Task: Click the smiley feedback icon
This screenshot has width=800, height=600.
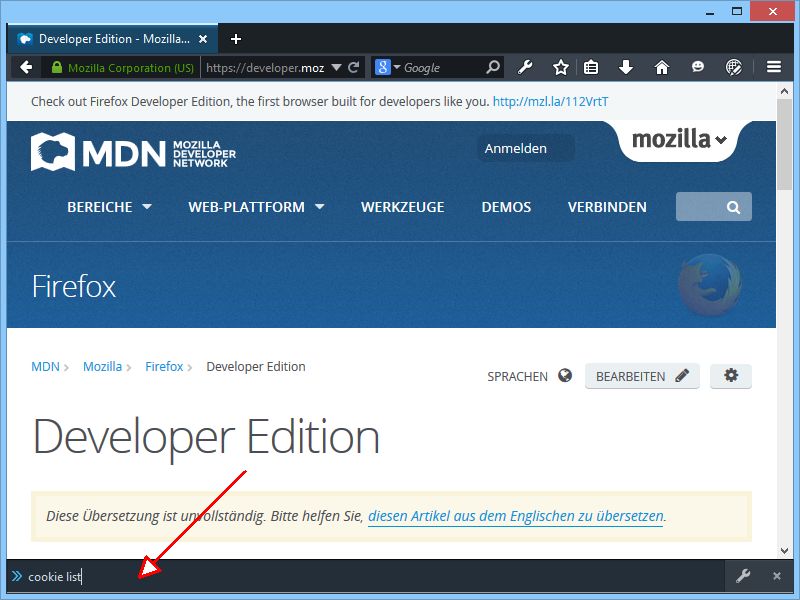Action: (697, 67)
